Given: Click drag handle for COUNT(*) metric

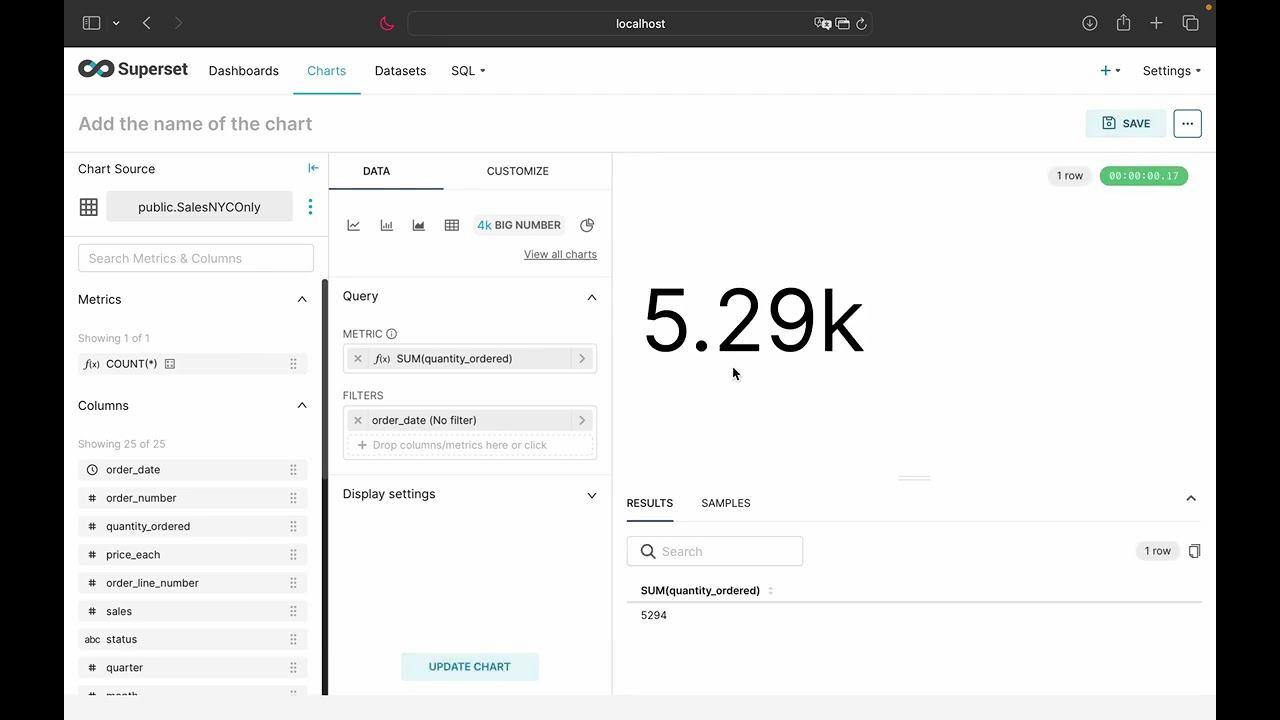Looking at the screenshot, I should pos(293,364).
